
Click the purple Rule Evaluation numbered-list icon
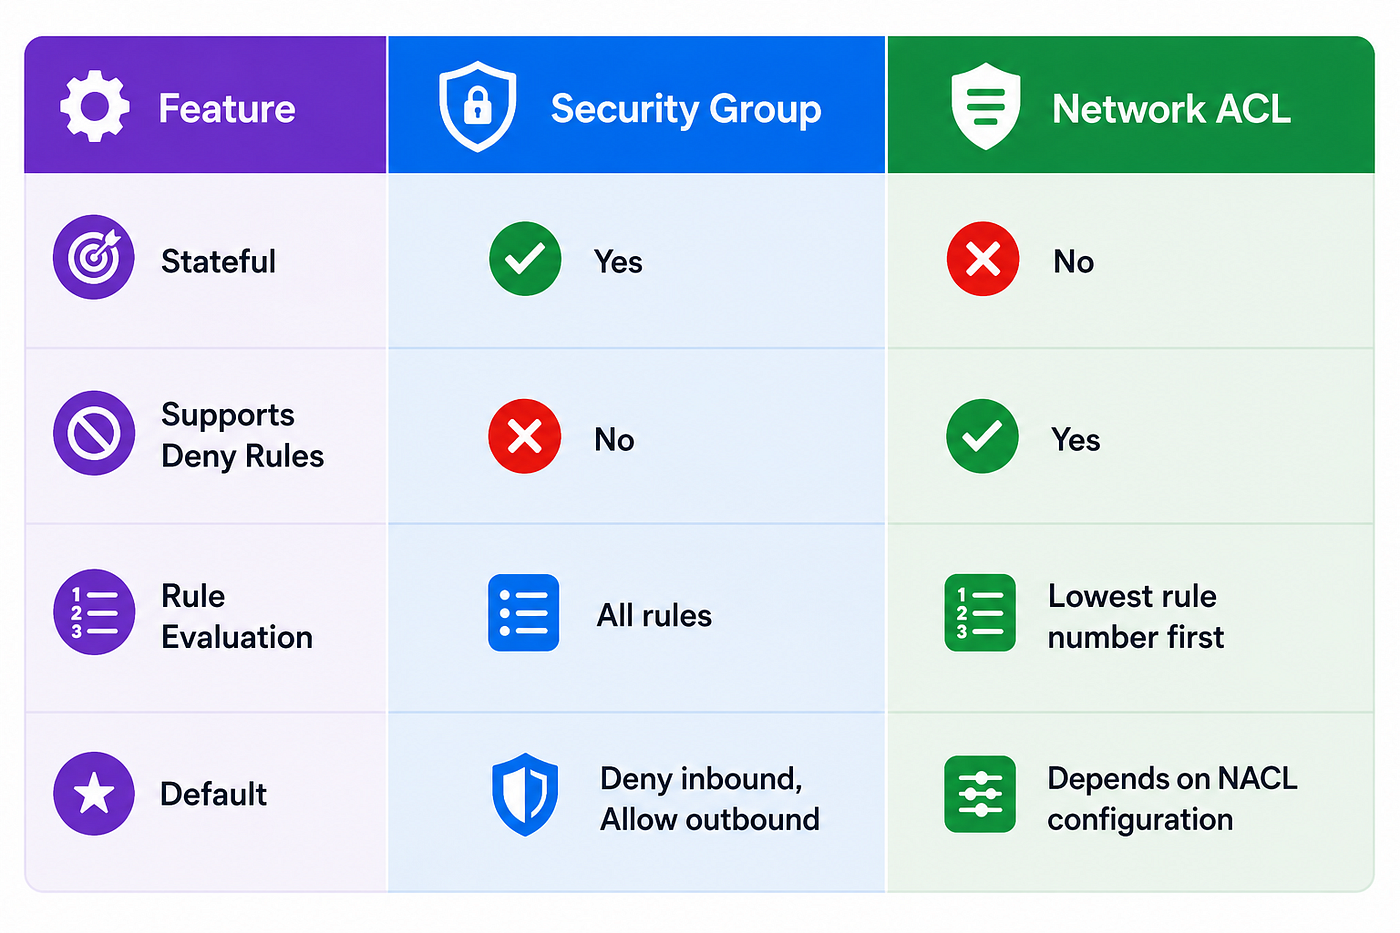94,612
